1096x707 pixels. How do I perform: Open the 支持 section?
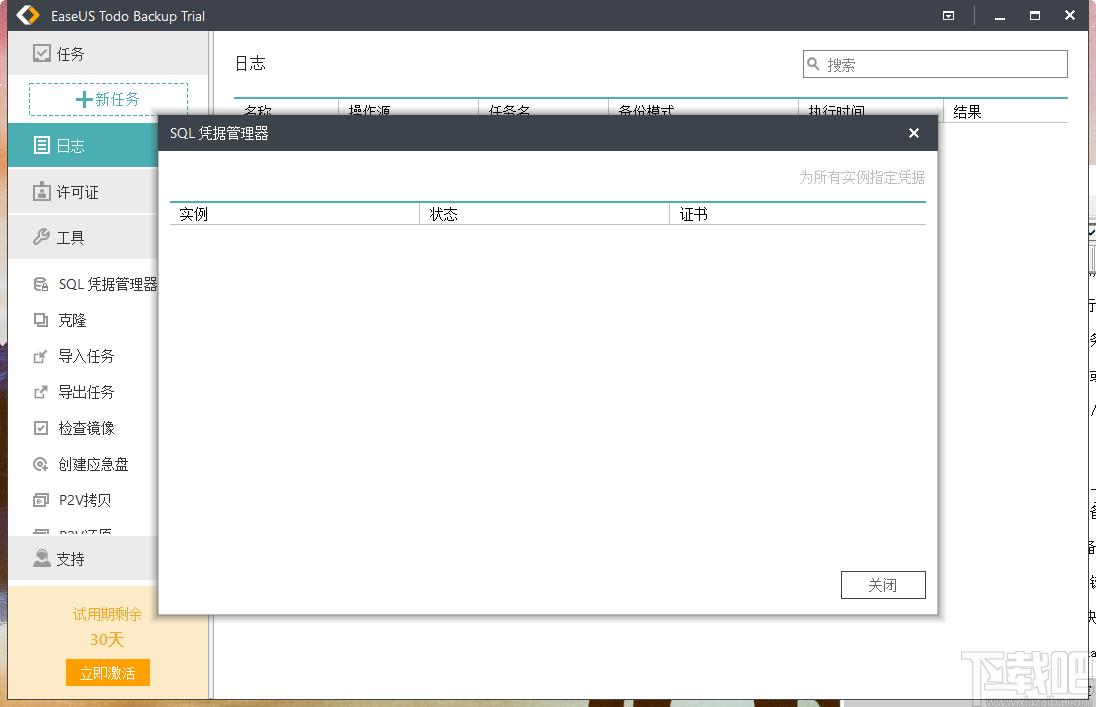click(83, 558)
